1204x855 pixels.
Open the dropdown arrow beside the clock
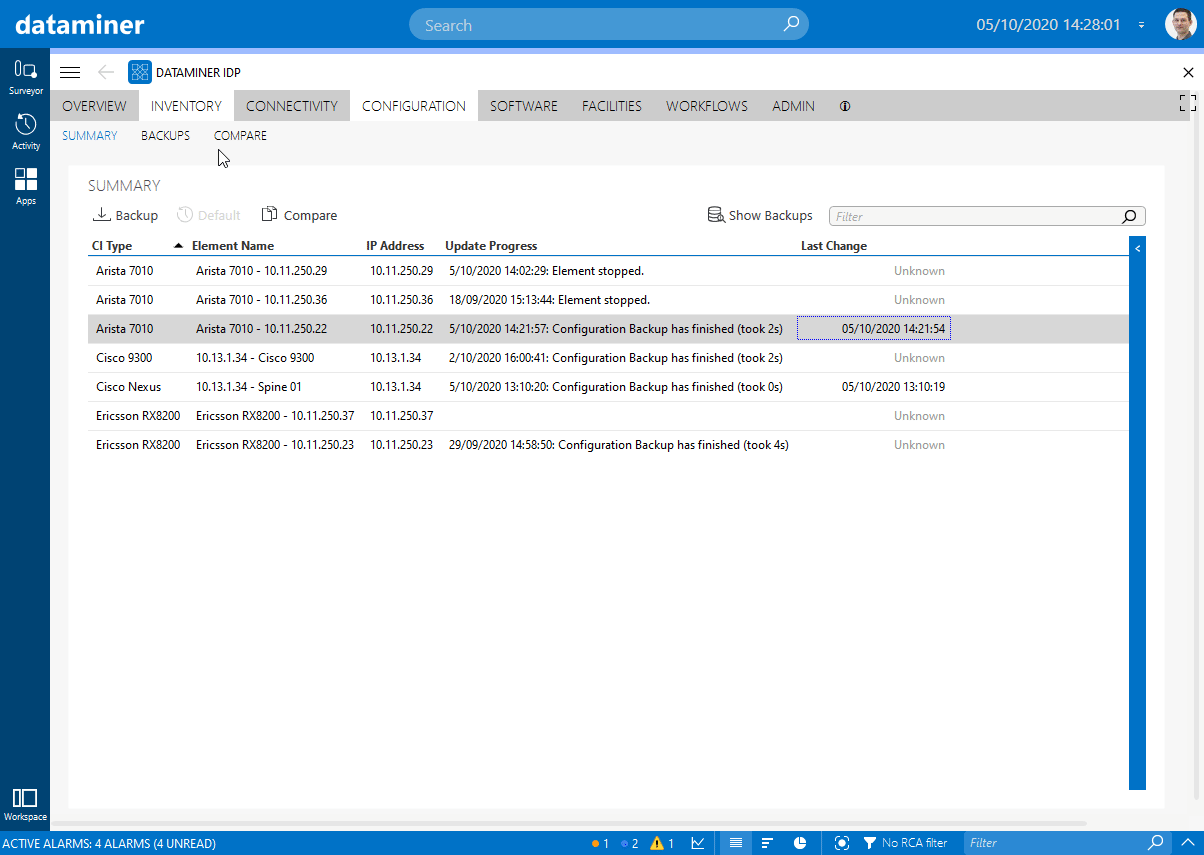tap(1141, 25)
